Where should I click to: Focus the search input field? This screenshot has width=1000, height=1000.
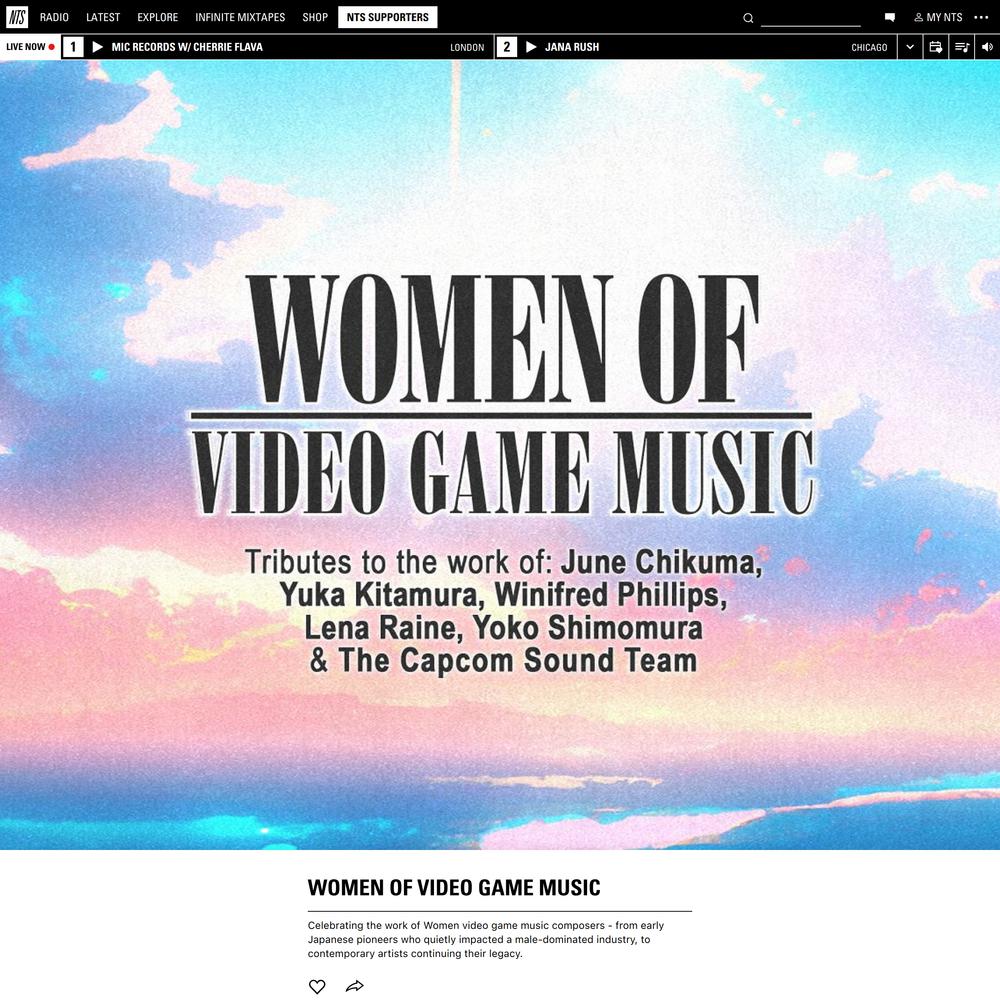click(x=811, y=18)
